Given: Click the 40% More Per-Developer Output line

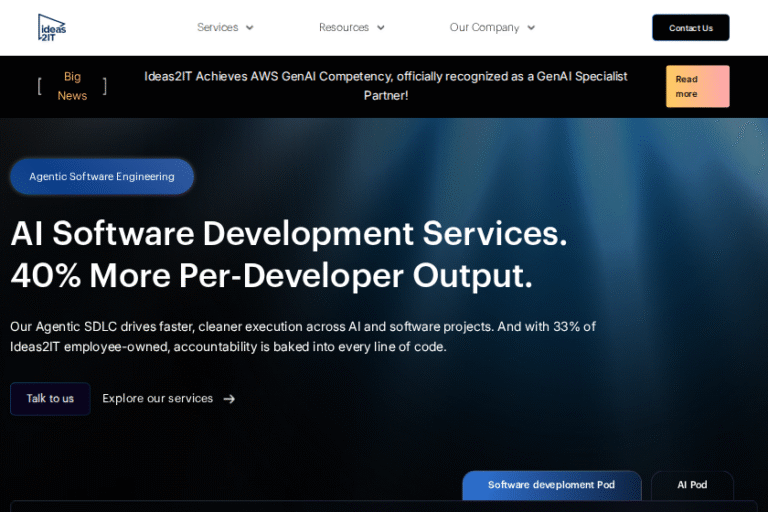Looking at the screenshot, I should [271, 276].
